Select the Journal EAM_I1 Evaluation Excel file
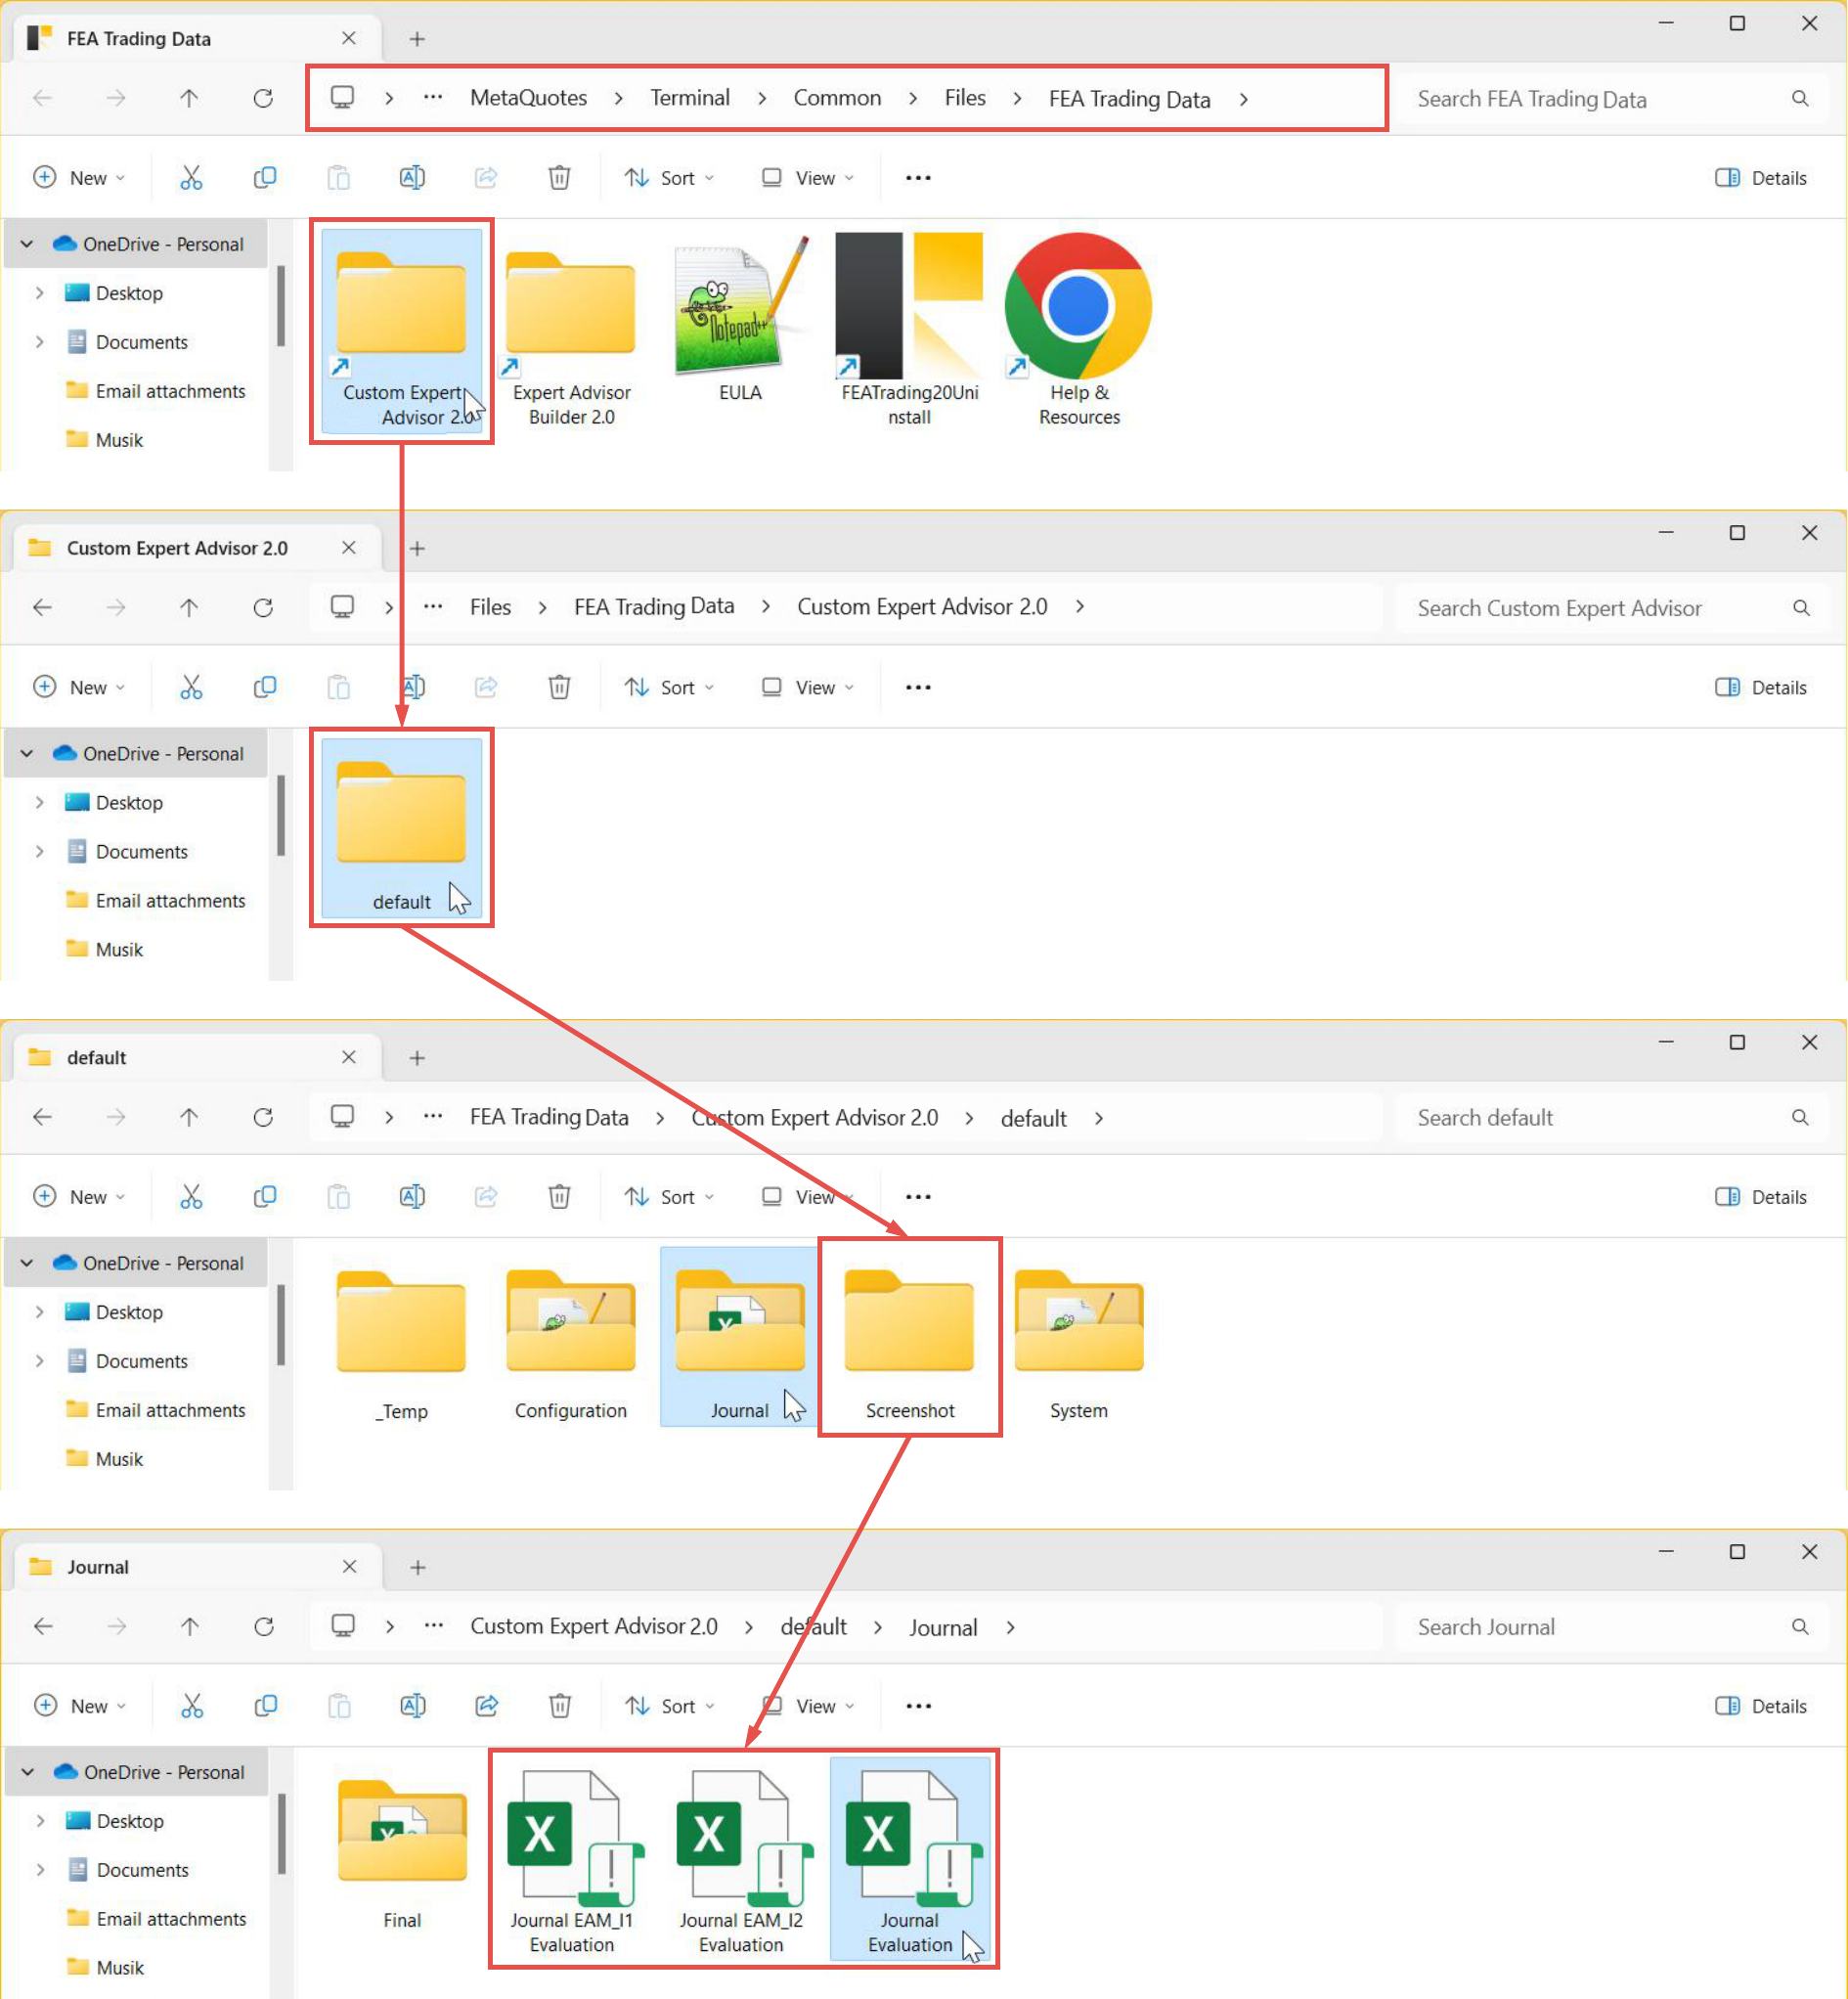 click(x=572, y=1862)
